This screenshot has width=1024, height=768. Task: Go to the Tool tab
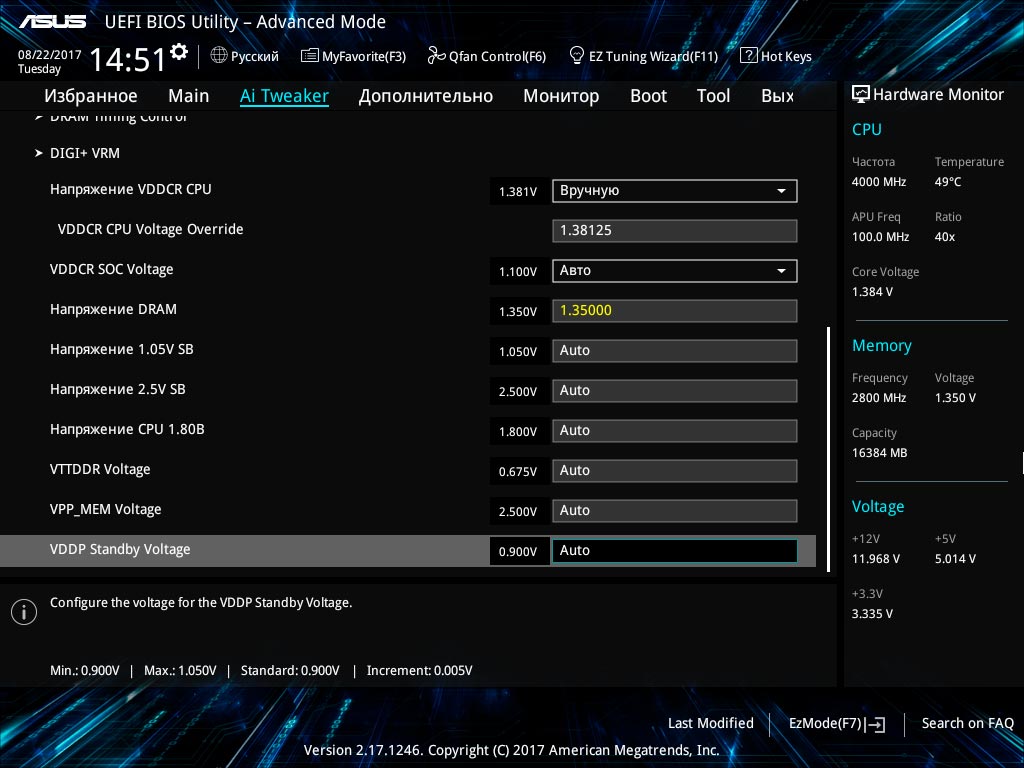click(713, 96)
